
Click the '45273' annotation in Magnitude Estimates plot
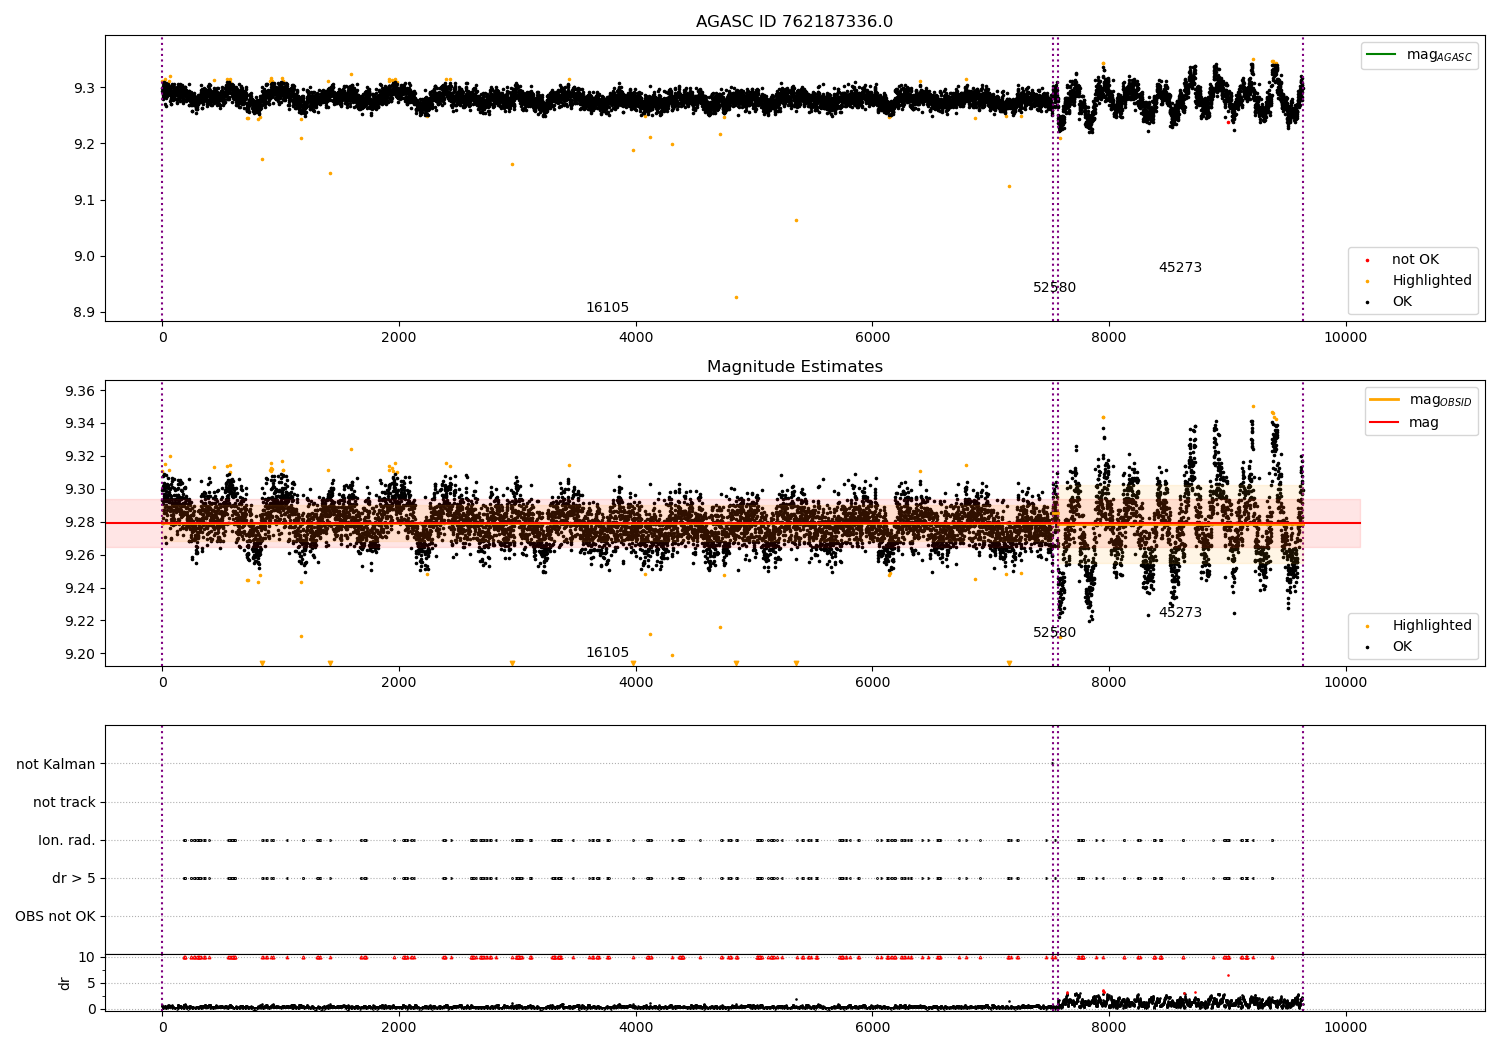(x=1180, y=613)
